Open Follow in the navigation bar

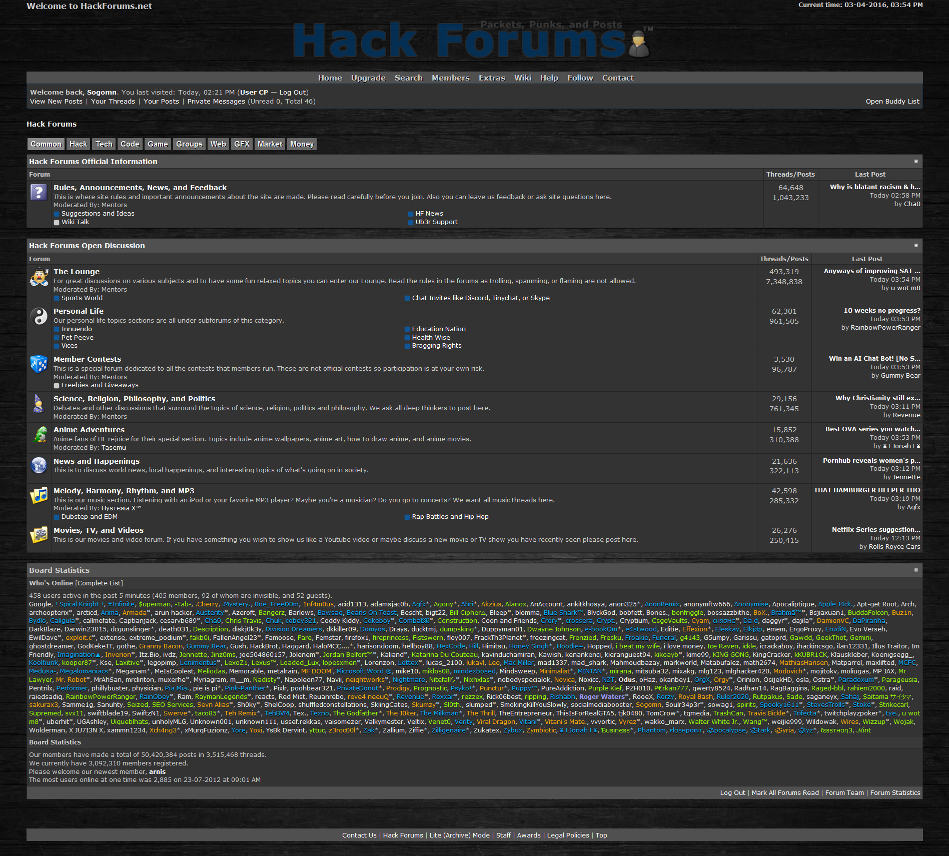pyautogui.click(x=580, y=78)
